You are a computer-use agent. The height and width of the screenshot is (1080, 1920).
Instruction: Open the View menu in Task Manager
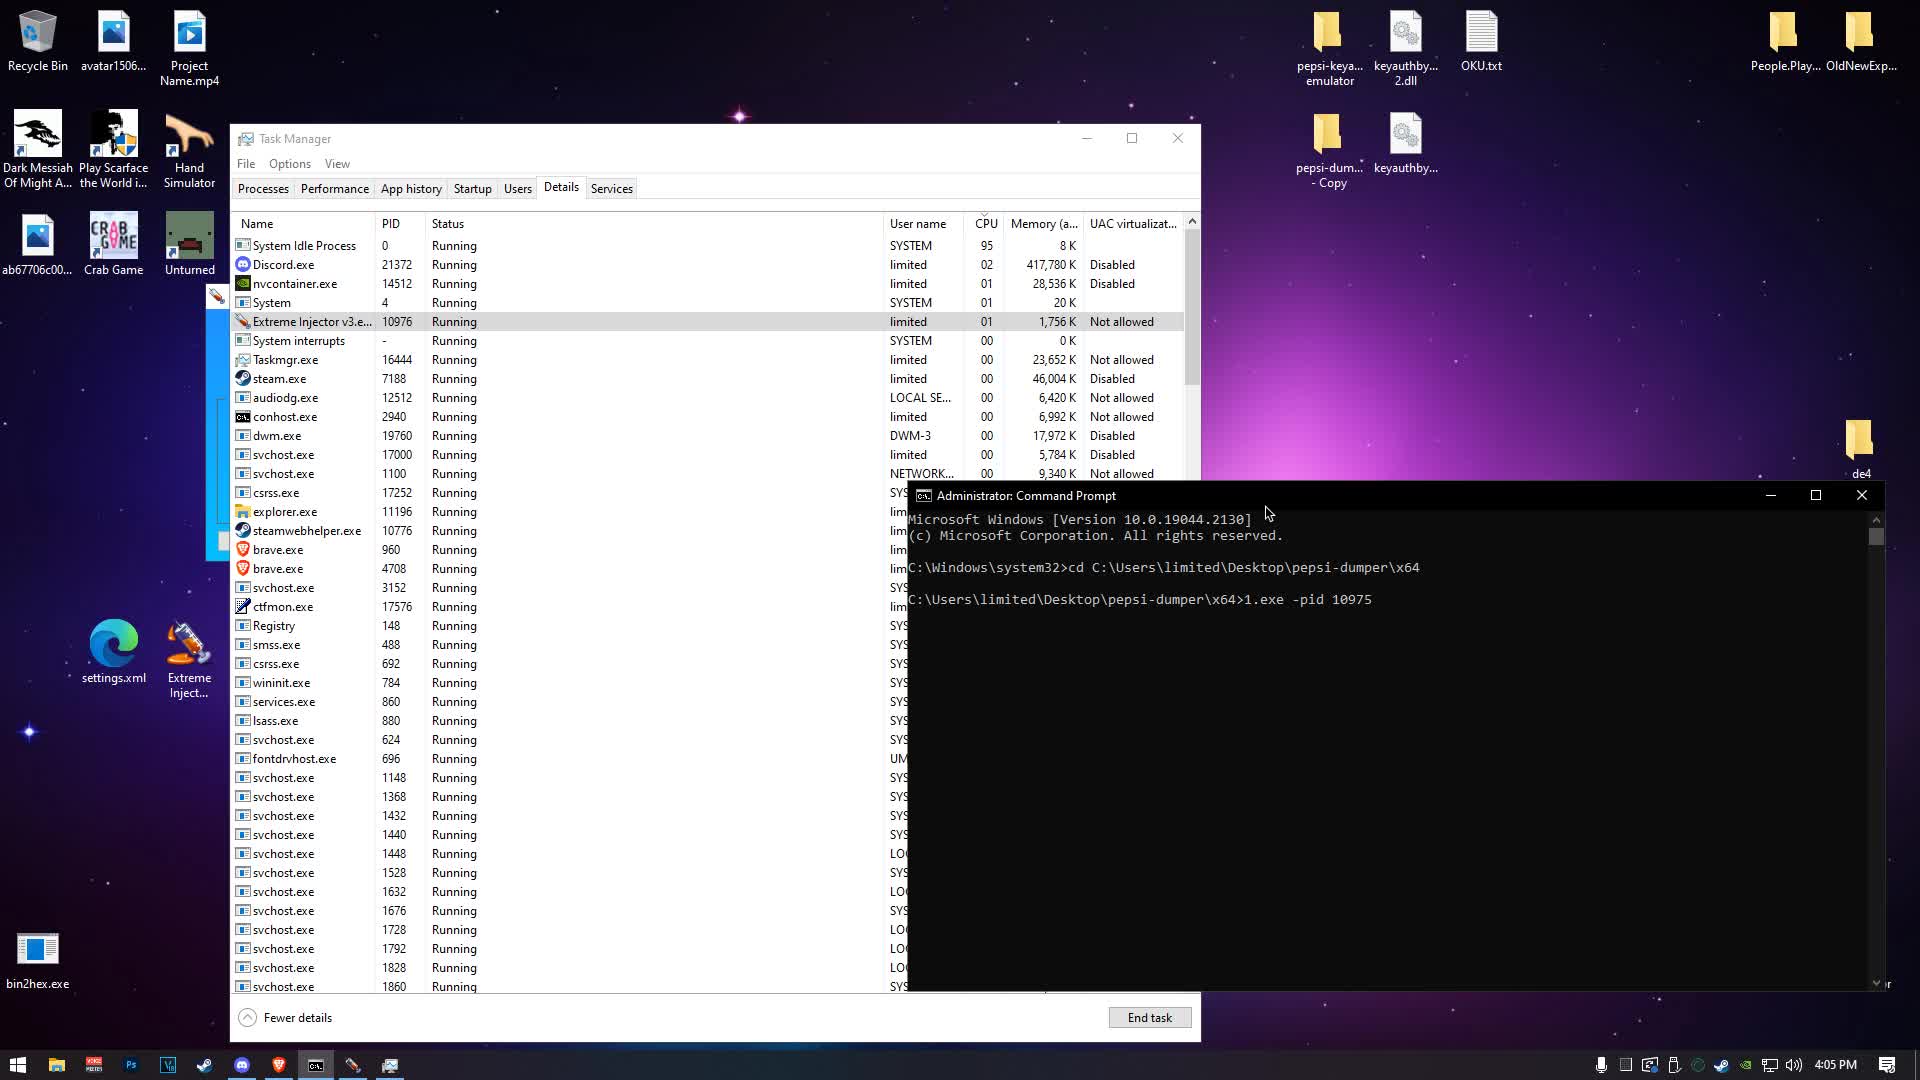click(x=337, y=163)
